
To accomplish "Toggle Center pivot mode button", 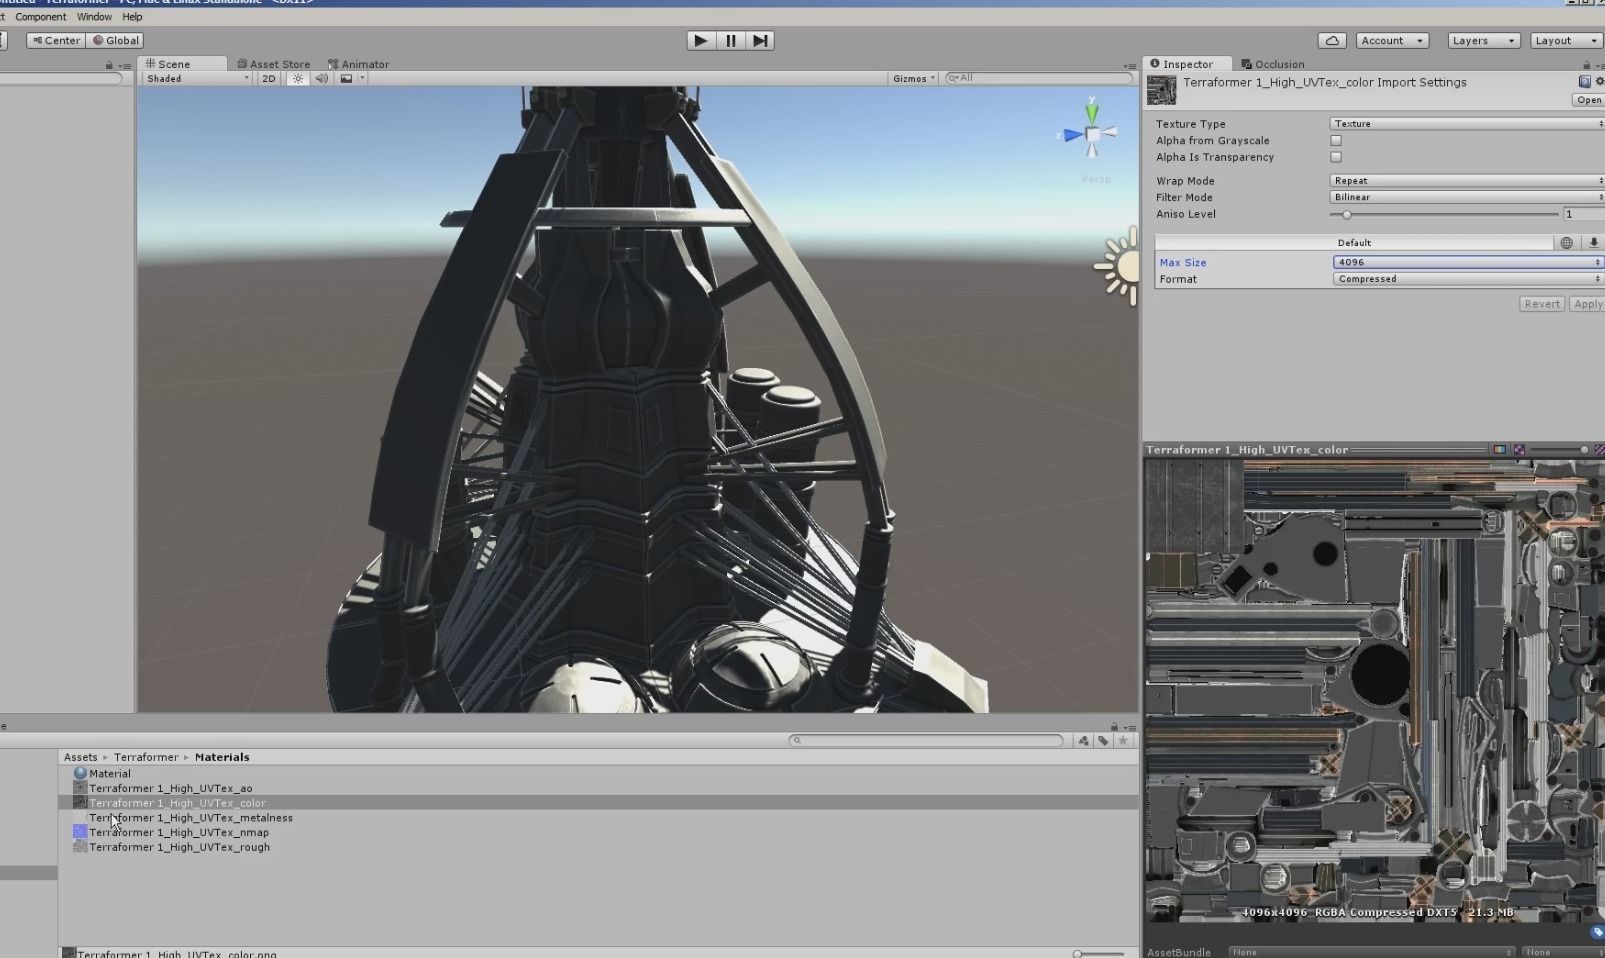I will click(x=56, y=41).
